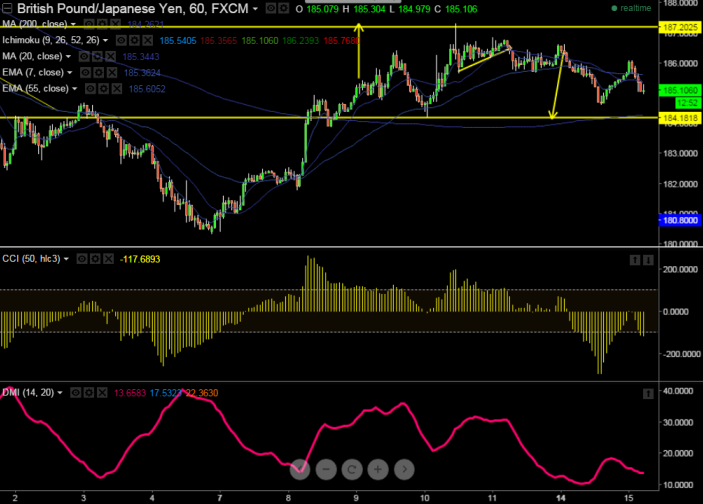
Task: Click CCI value -117.6893
Action: pyautogui.click(x=140, y=259)
